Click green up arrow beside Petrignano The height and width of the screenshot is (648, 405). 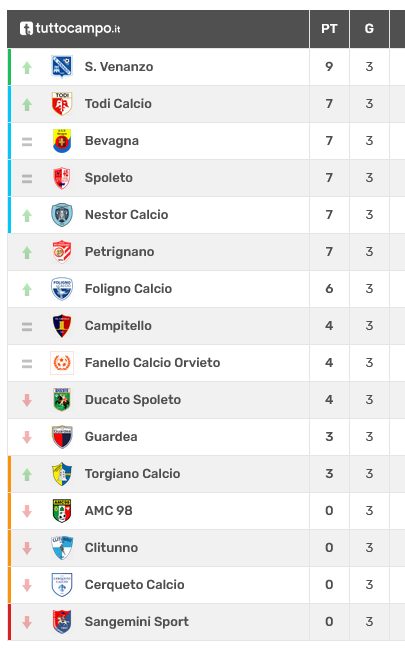tap(27, 252)
